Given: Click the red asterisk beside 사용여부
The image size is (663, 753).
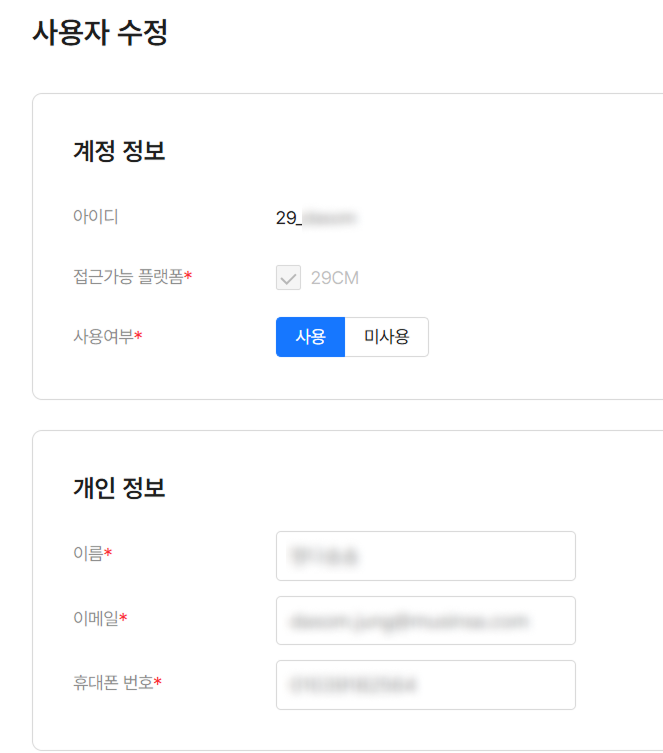Looking at the screenshot, I should pos(138,336).
